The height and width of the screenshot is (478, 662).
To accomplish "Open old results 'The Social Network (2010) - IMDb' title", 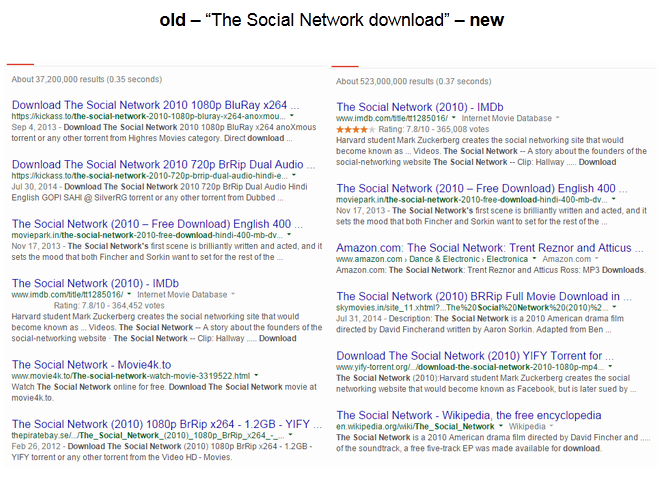I will tap(95, 283).
